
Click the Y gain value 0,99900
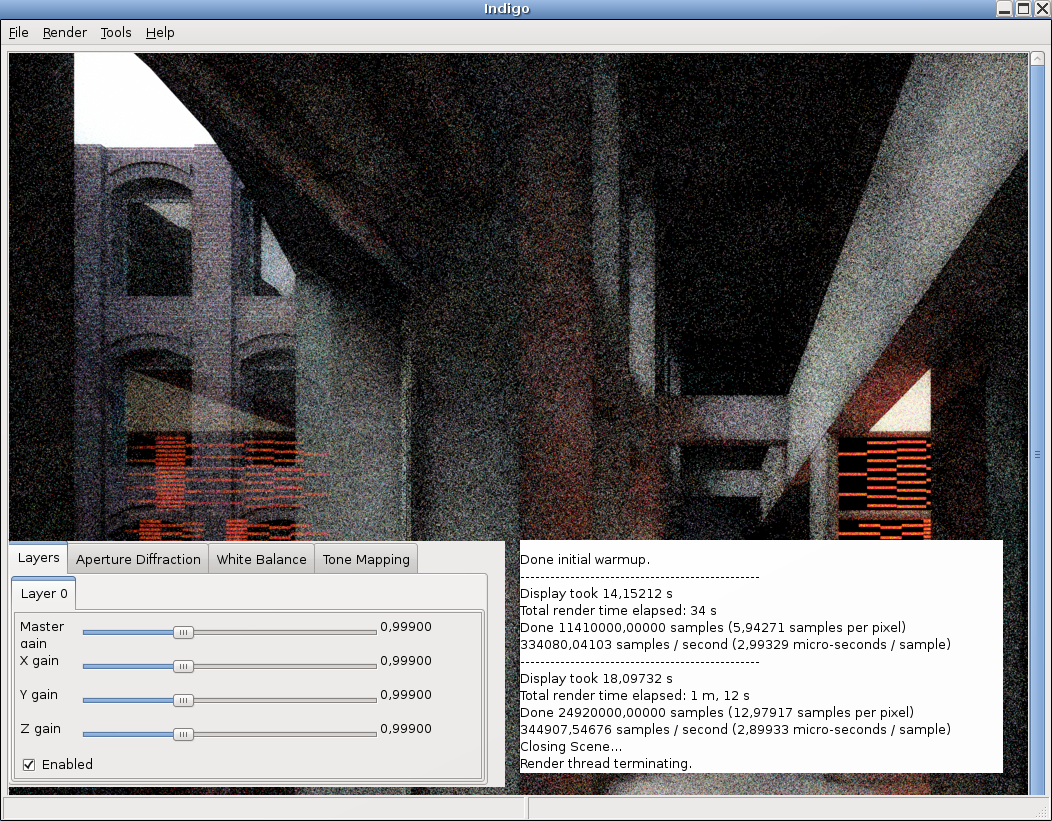point(406,695)
